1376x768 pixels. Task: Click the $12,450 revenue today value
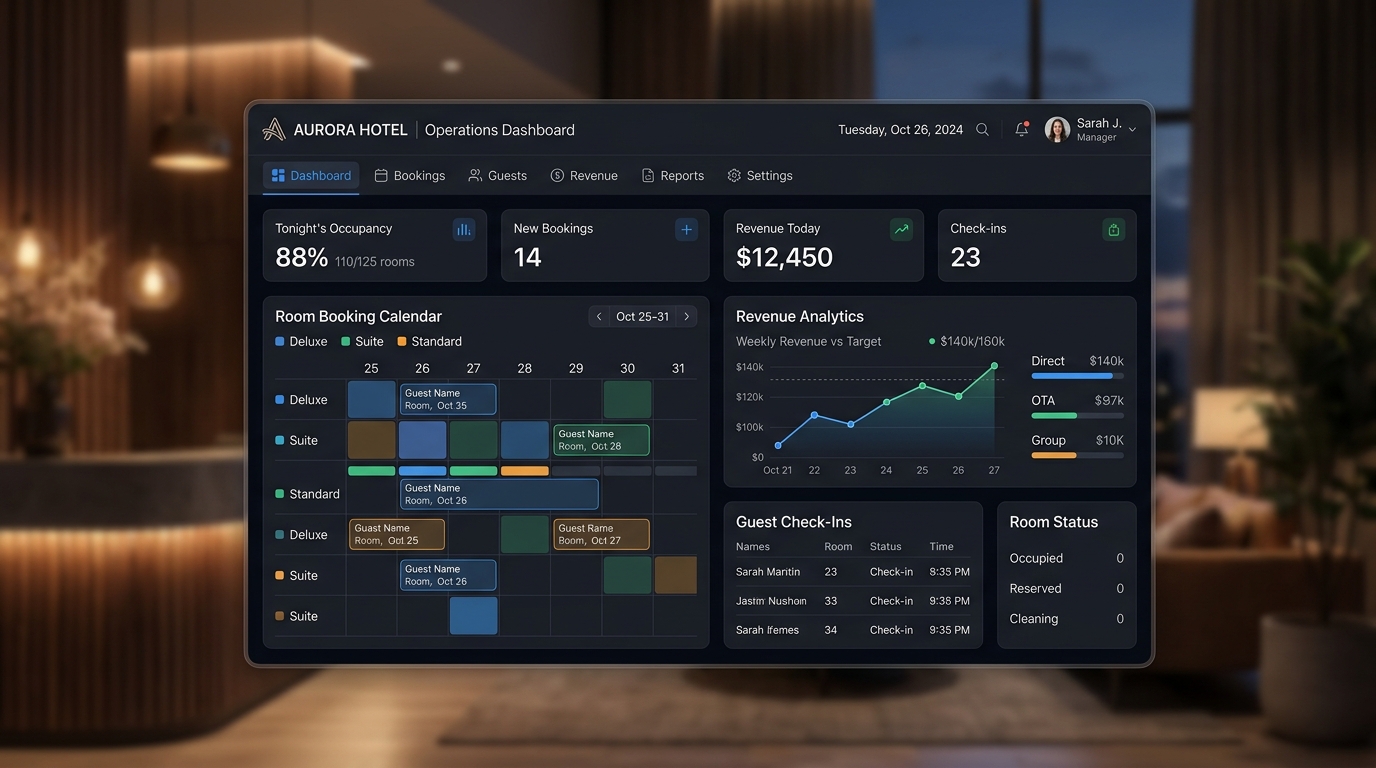pyautogui.click(x=784, y=257)
